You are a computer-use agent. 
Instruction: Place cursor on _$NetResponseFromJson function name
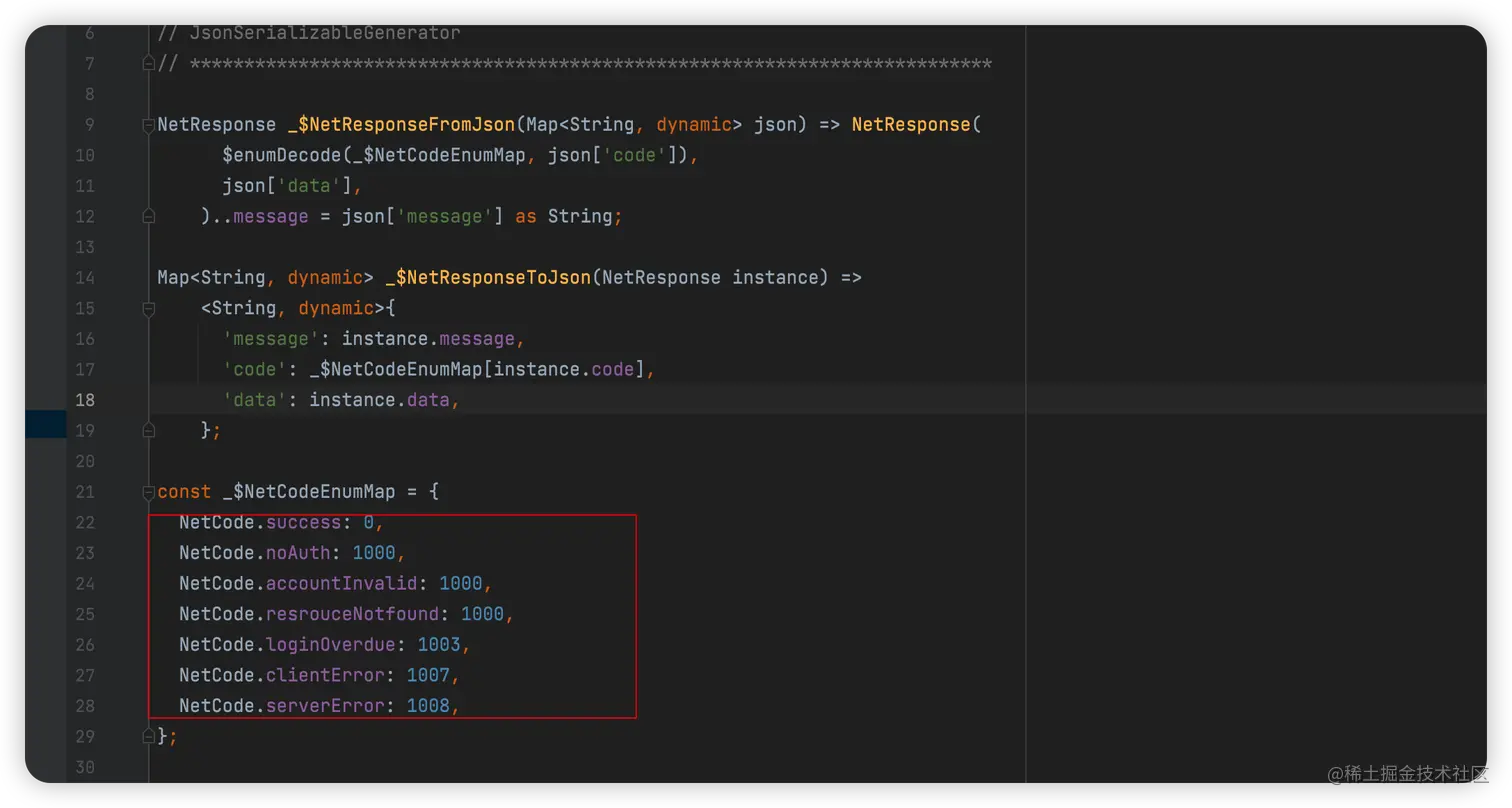tap(401, 125)
